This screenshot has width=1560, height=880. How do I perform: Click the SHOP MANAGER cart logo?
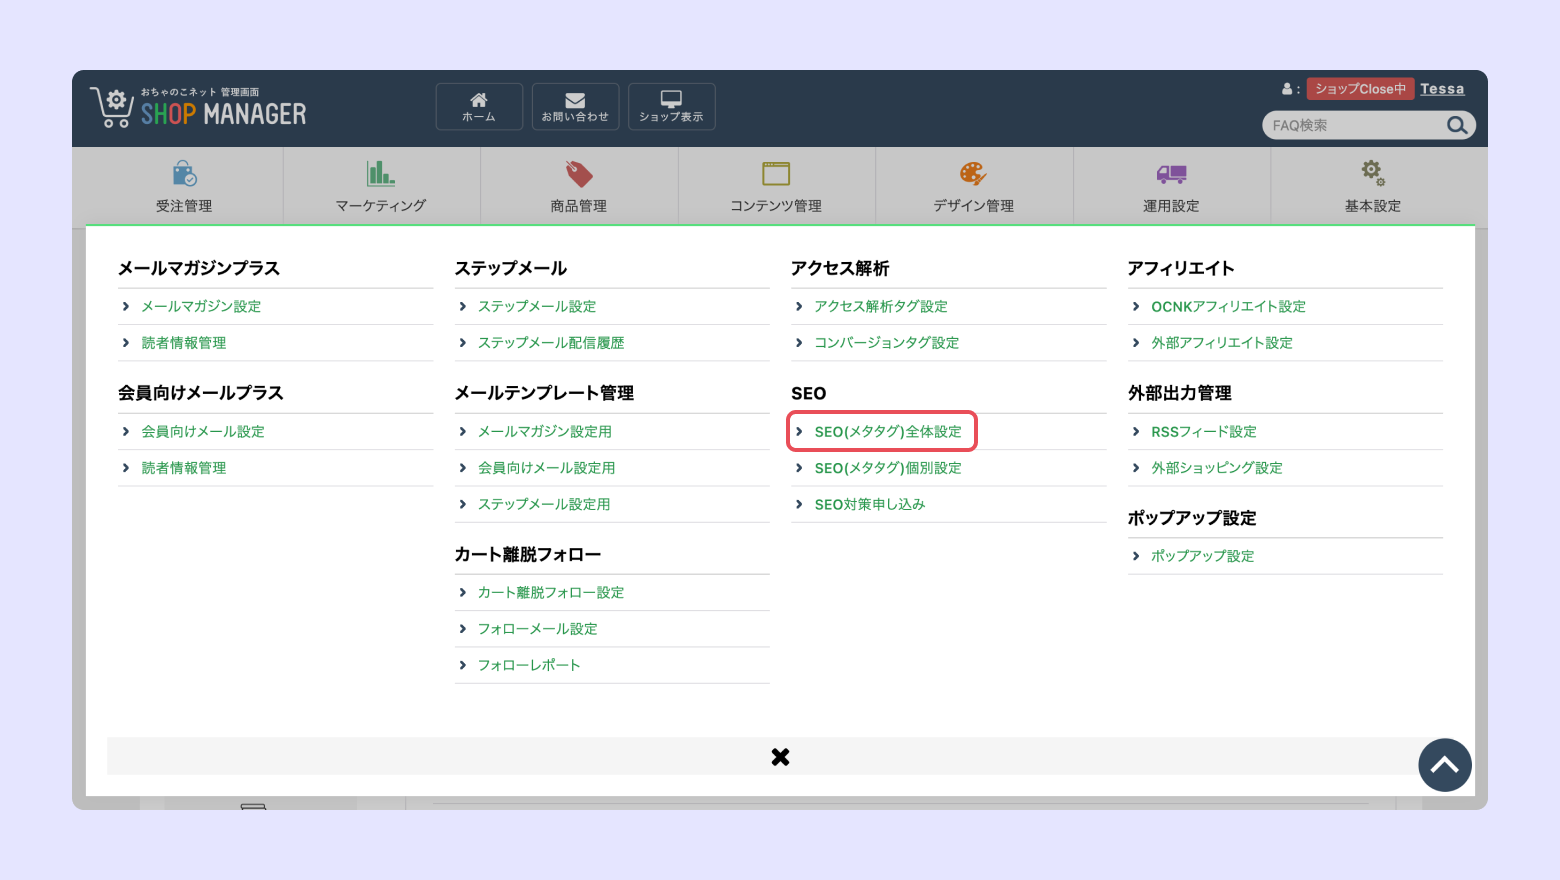198,107
